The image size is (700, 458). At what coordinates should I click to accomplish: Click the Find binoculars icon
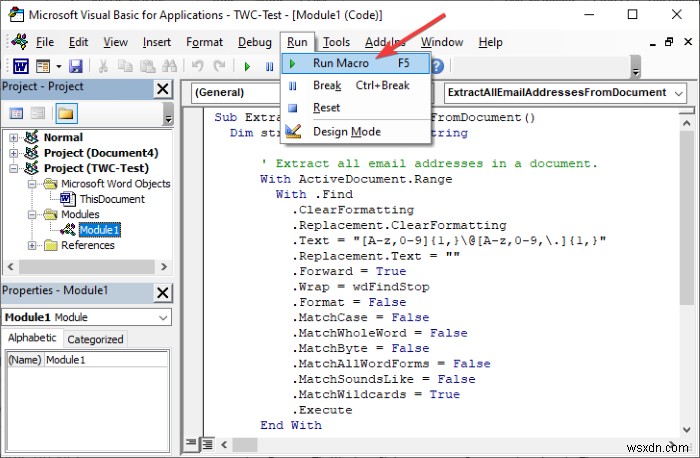(x=170, y=67)
